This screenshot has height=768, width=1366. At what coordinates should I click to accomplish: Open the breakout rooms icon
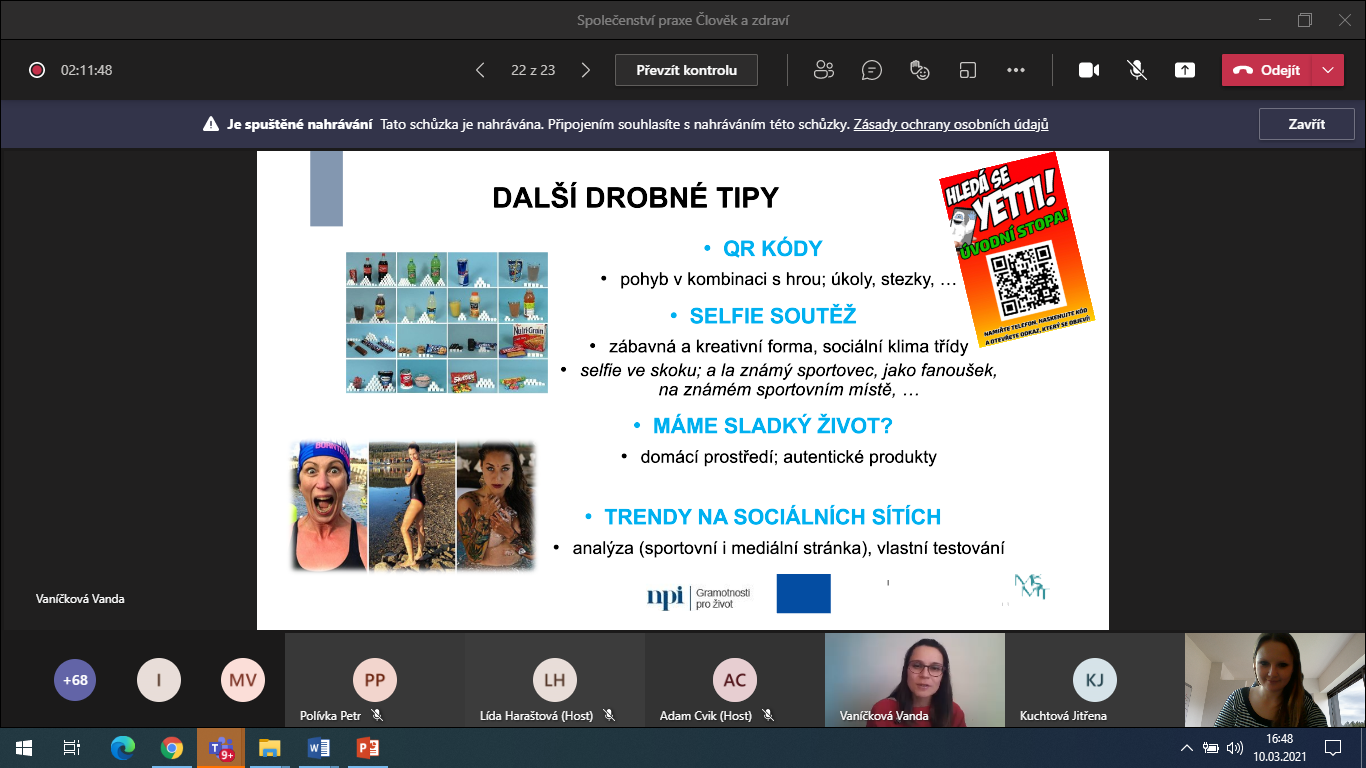coord(967,70)
